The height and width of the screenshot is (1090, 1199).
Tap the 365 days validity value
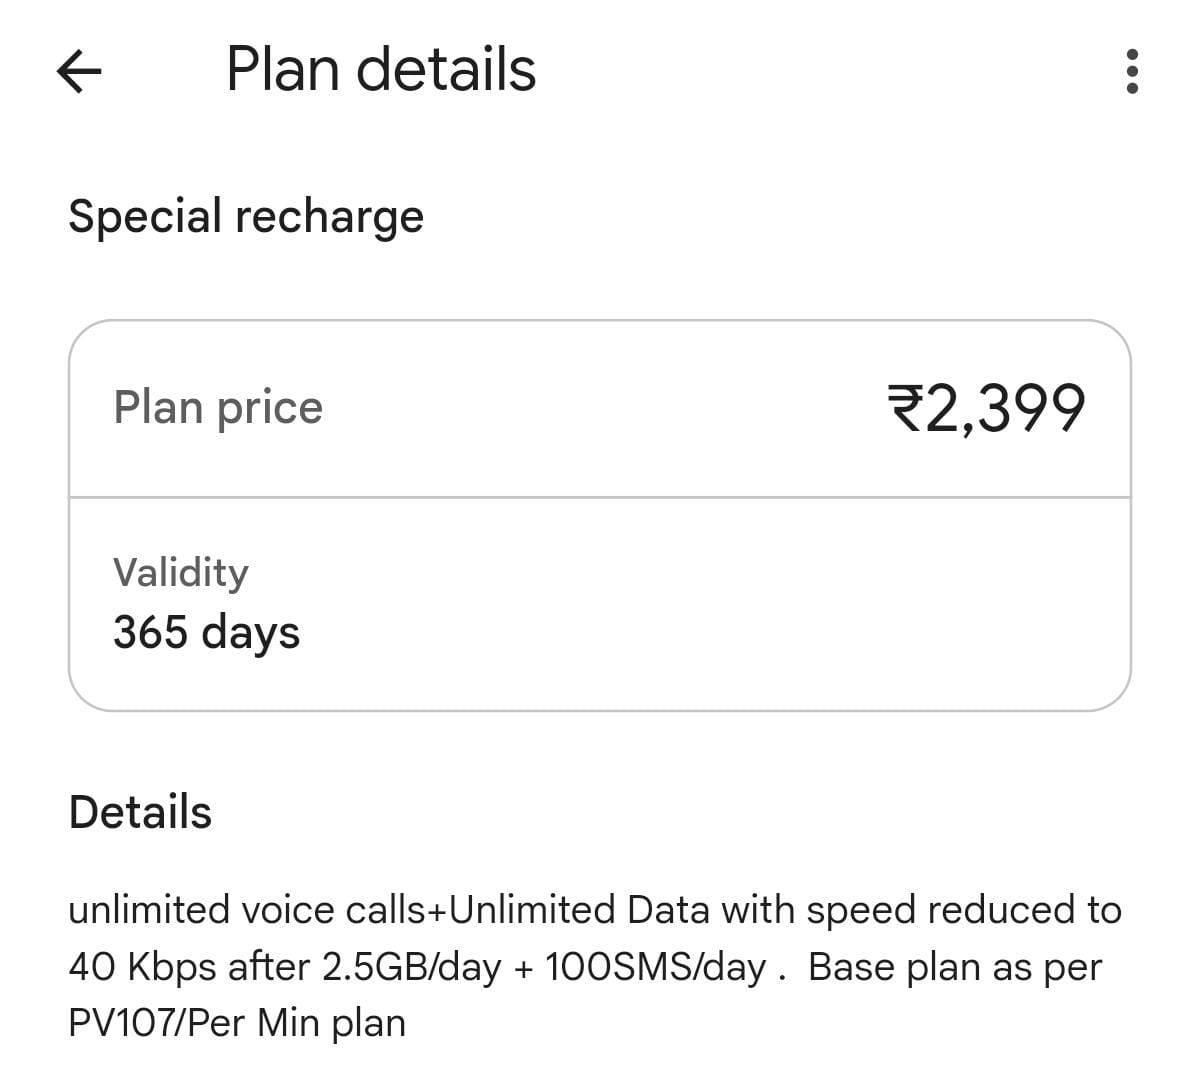[x=206, y=633]
